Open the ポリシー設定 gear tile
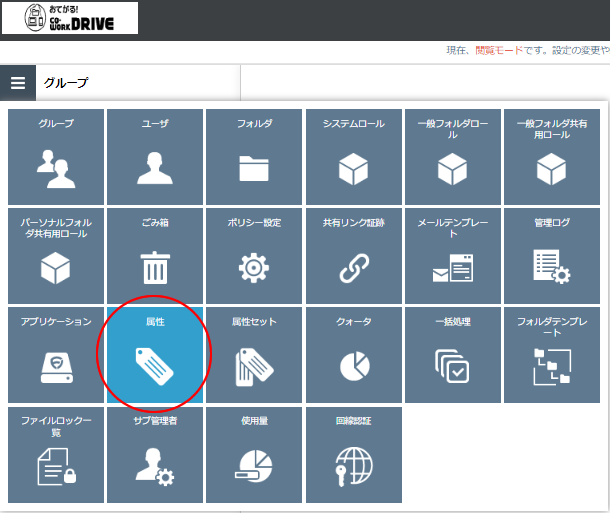This screenshot has width=610, height=513. 254,256
